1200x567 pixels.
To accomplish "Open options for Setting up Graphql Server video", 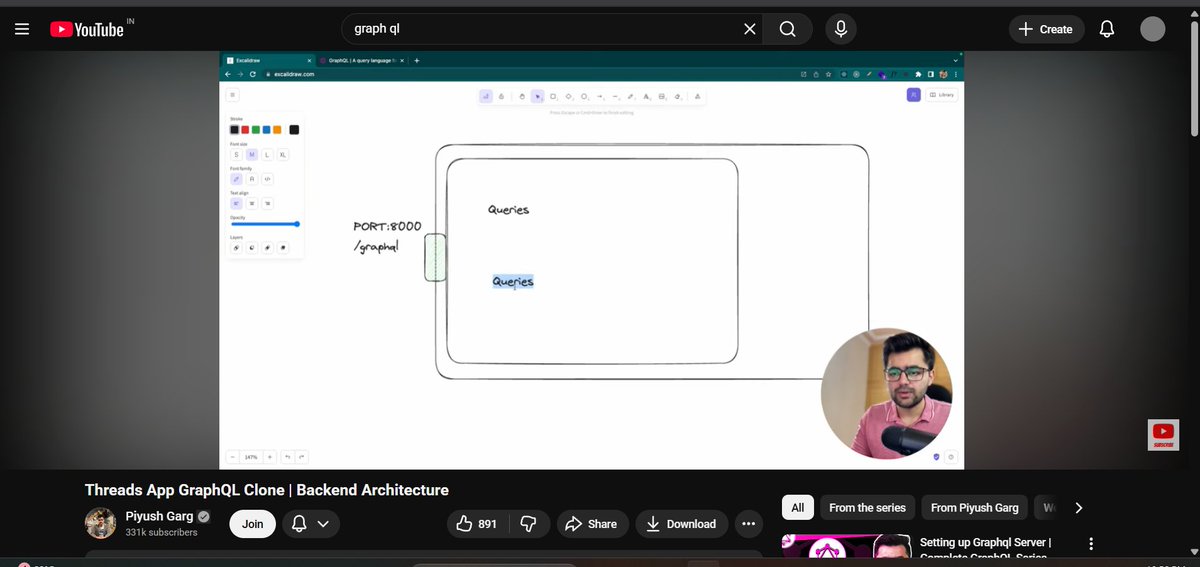I will pos(1091,545).
